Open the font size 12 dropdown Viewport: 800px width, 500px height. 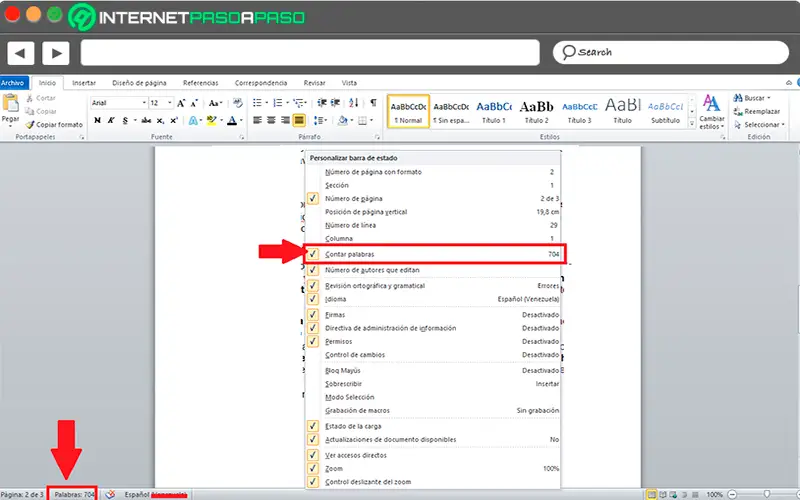tap(169, 103)
